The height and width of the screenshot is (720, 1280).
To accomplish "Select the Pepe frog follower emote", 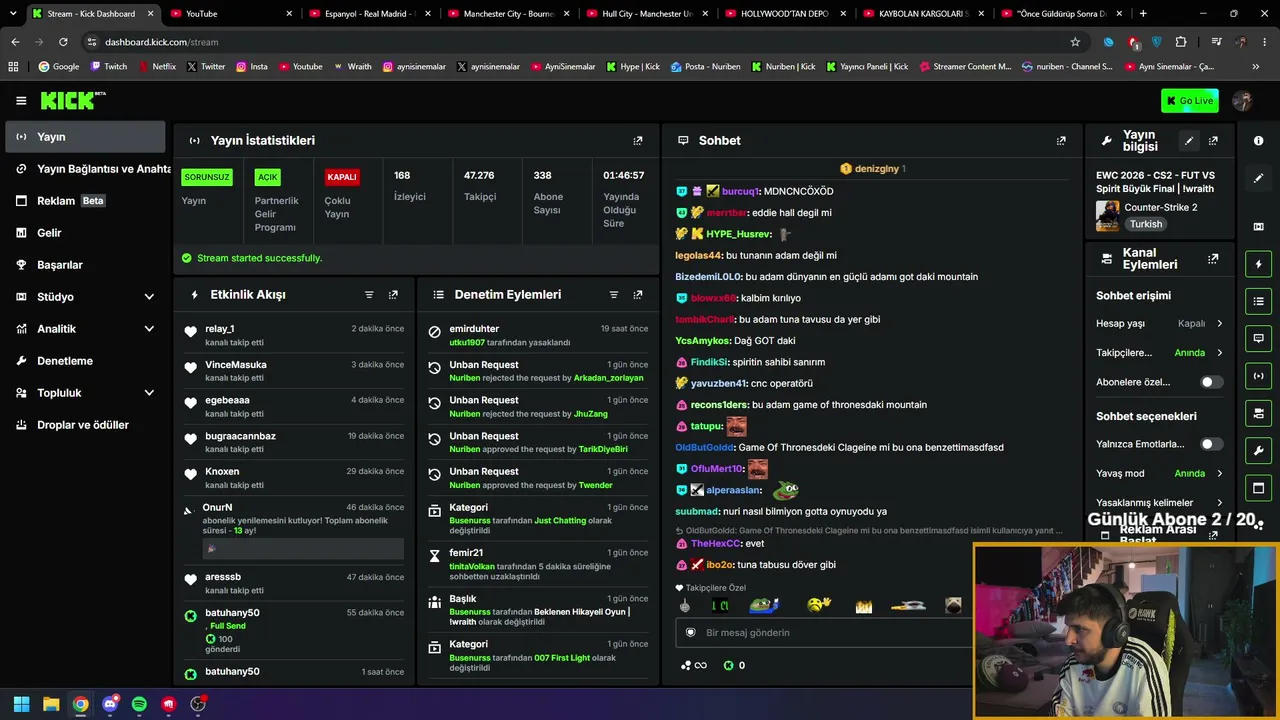I will (x=763, y=605).
